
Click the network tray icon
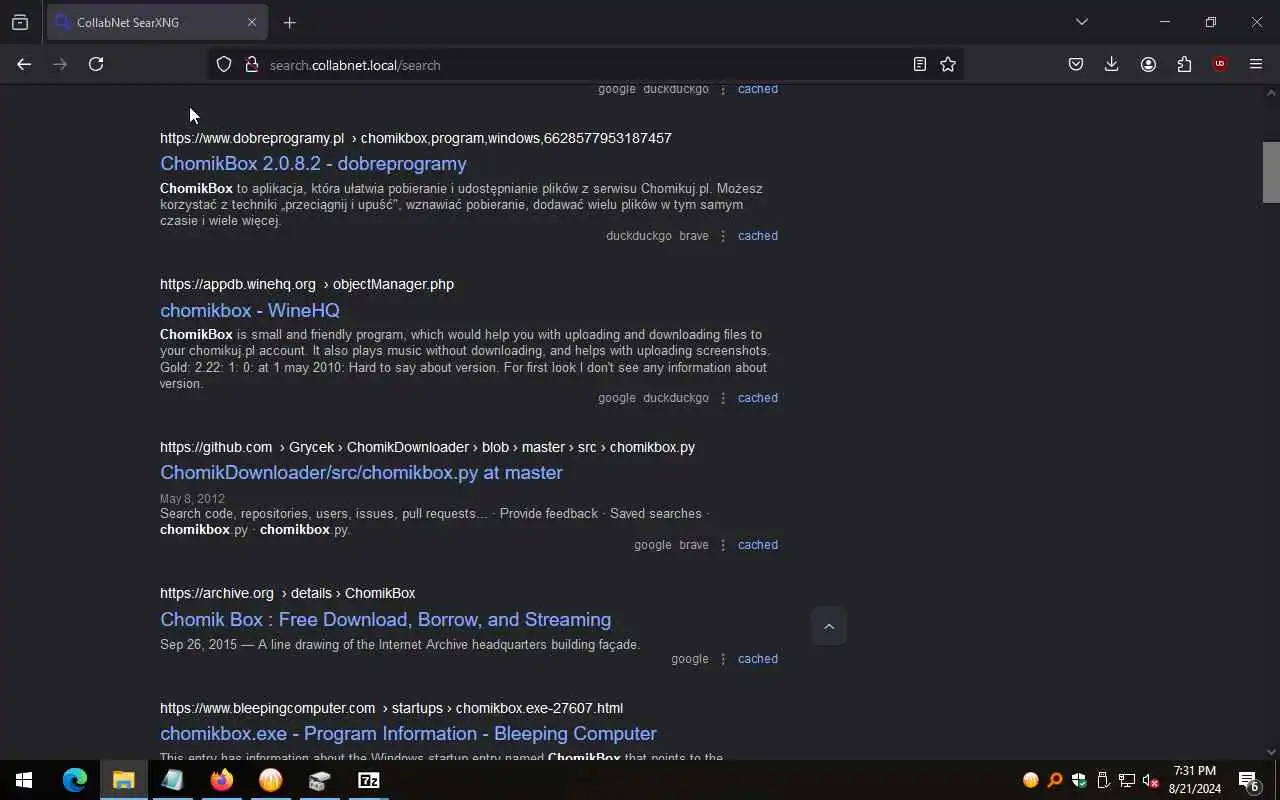click(1127, 780)
